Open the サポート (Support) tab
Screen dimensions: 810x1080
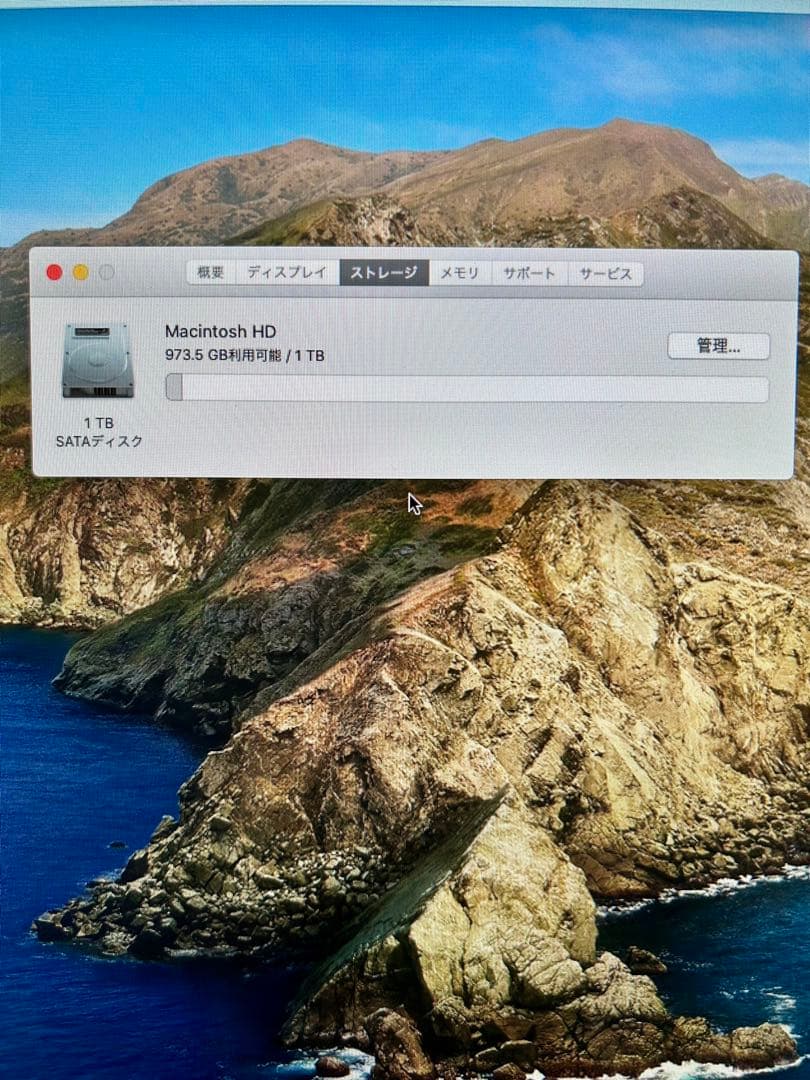[531, 271]
